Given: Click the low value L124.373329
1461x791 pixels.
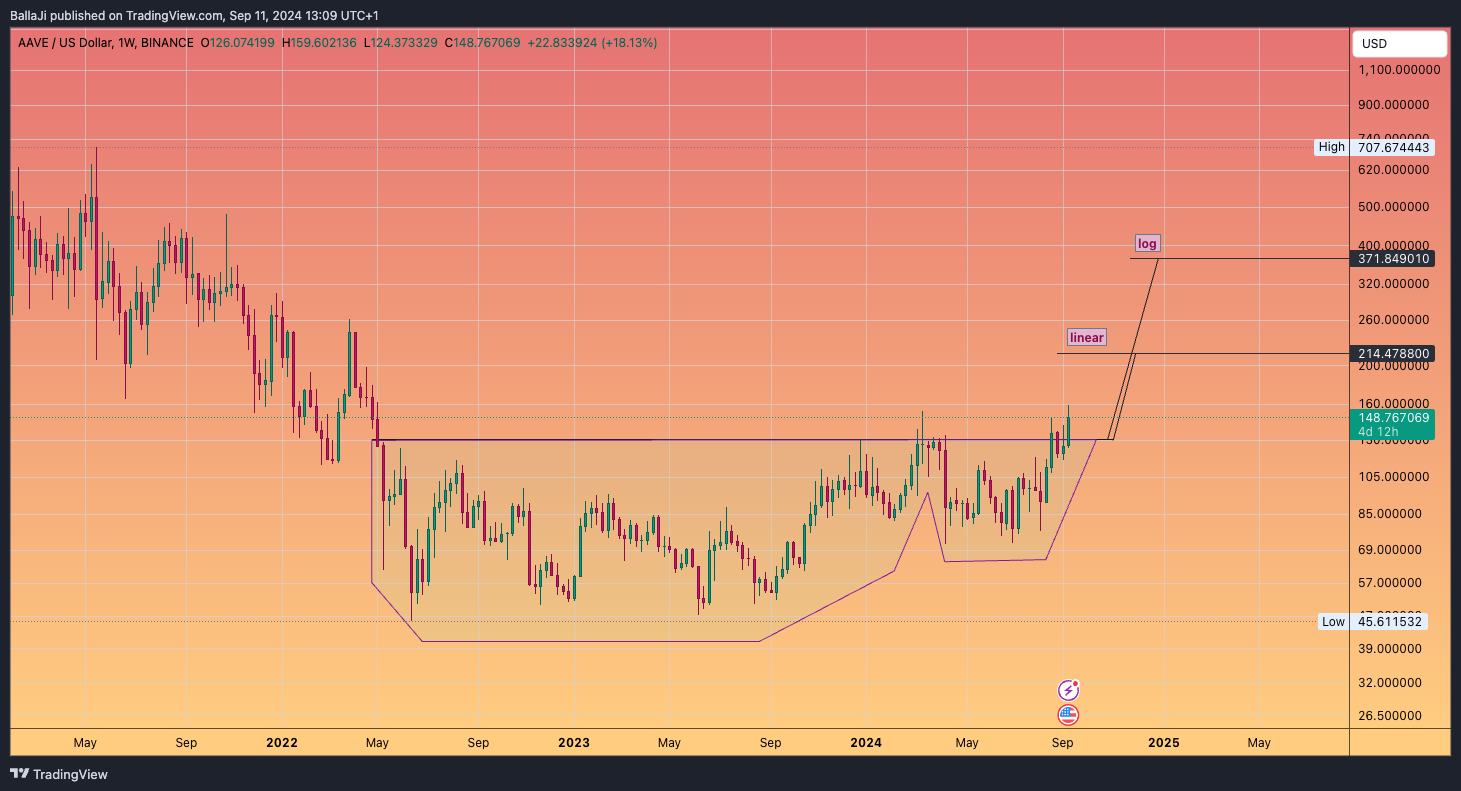Looking at the screenshot, I should point(401,43).
